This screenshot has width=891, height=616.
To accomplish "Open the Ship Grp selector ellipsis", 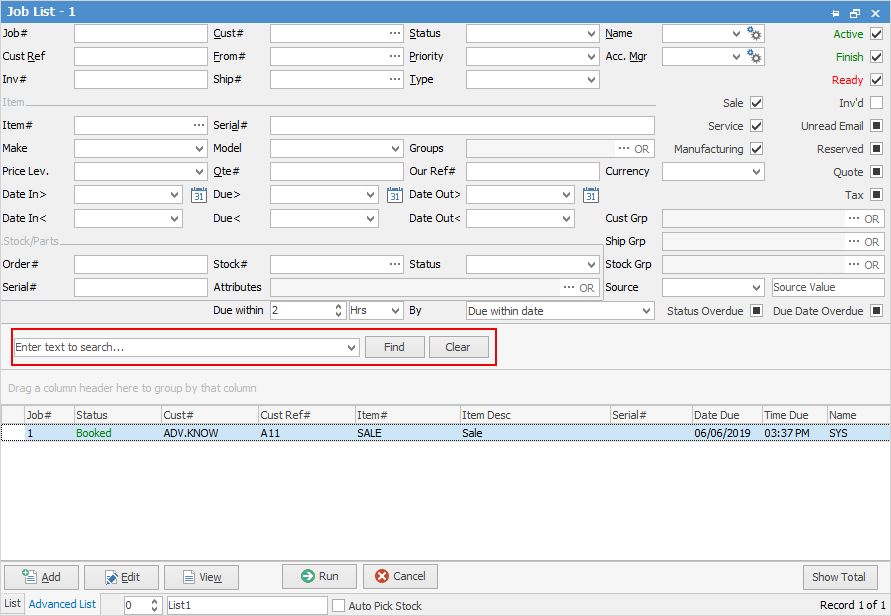I will point(853,242).
